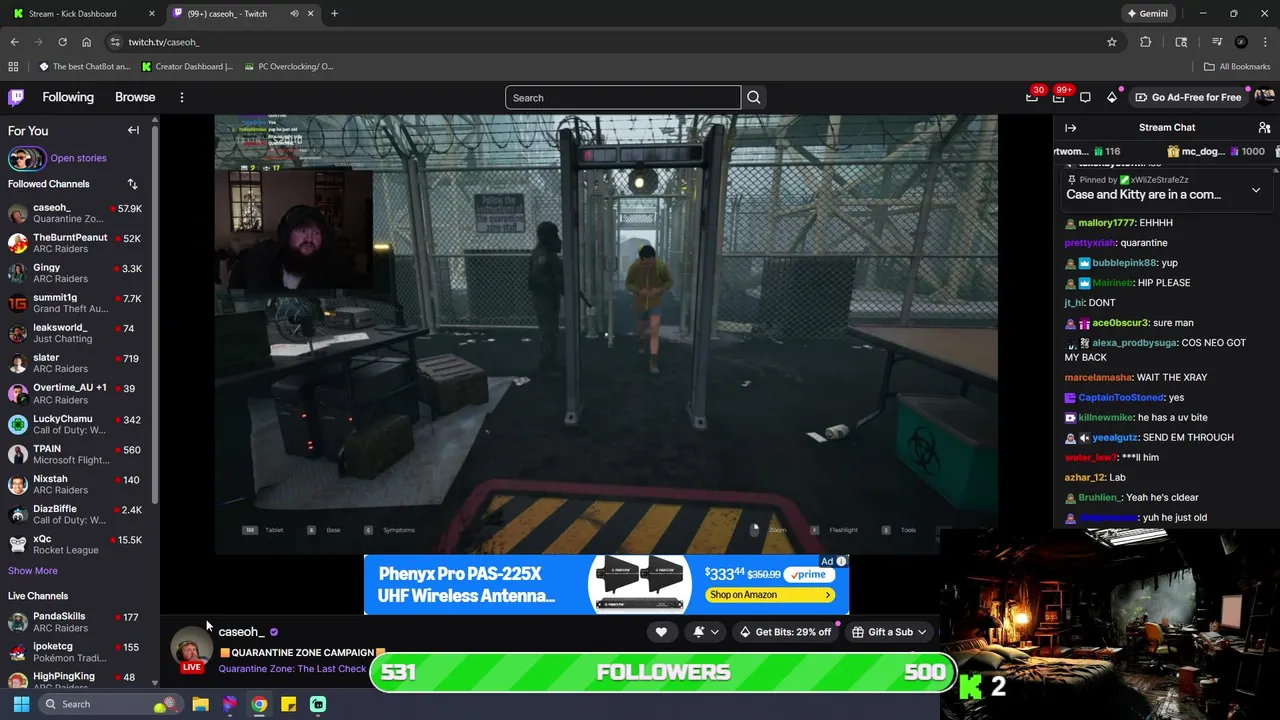Open the Gemini button in Chrome
Screen dimensions: 1280x720
[x=1147, y=14]
